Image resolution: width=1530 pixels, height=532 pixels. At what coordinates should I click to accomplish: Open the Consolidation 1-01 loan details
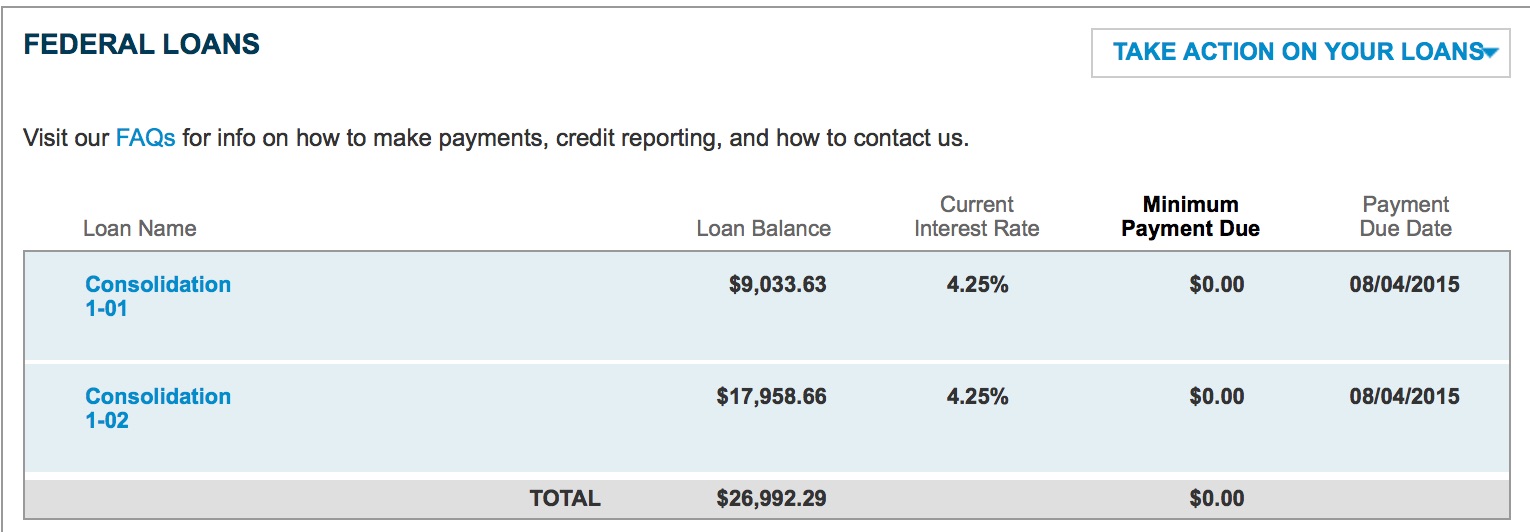[157, 296]
